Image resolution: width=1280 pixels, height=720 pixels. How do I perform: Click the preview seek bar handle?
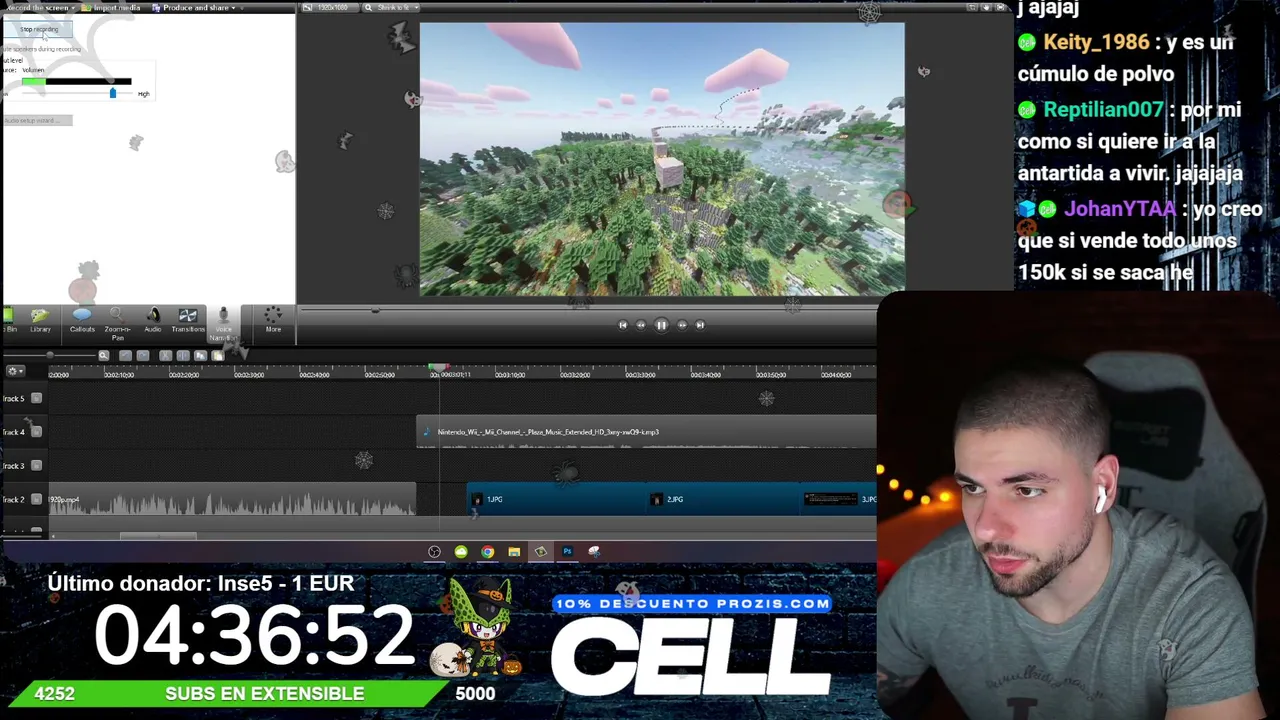375,311
